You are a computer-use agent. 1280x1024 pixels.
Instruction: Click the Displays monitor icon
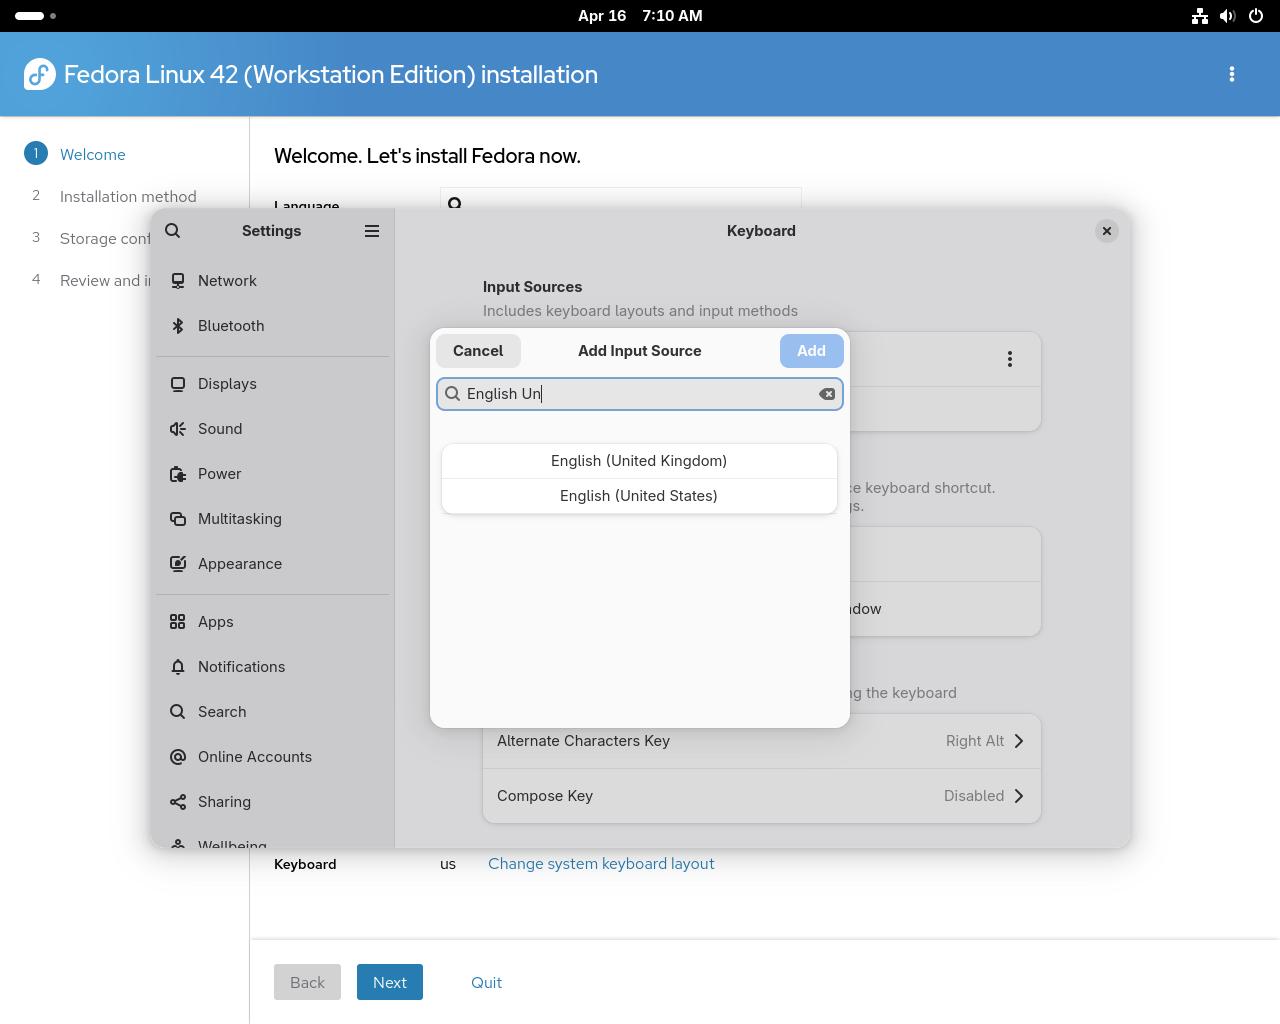[178, 384]
